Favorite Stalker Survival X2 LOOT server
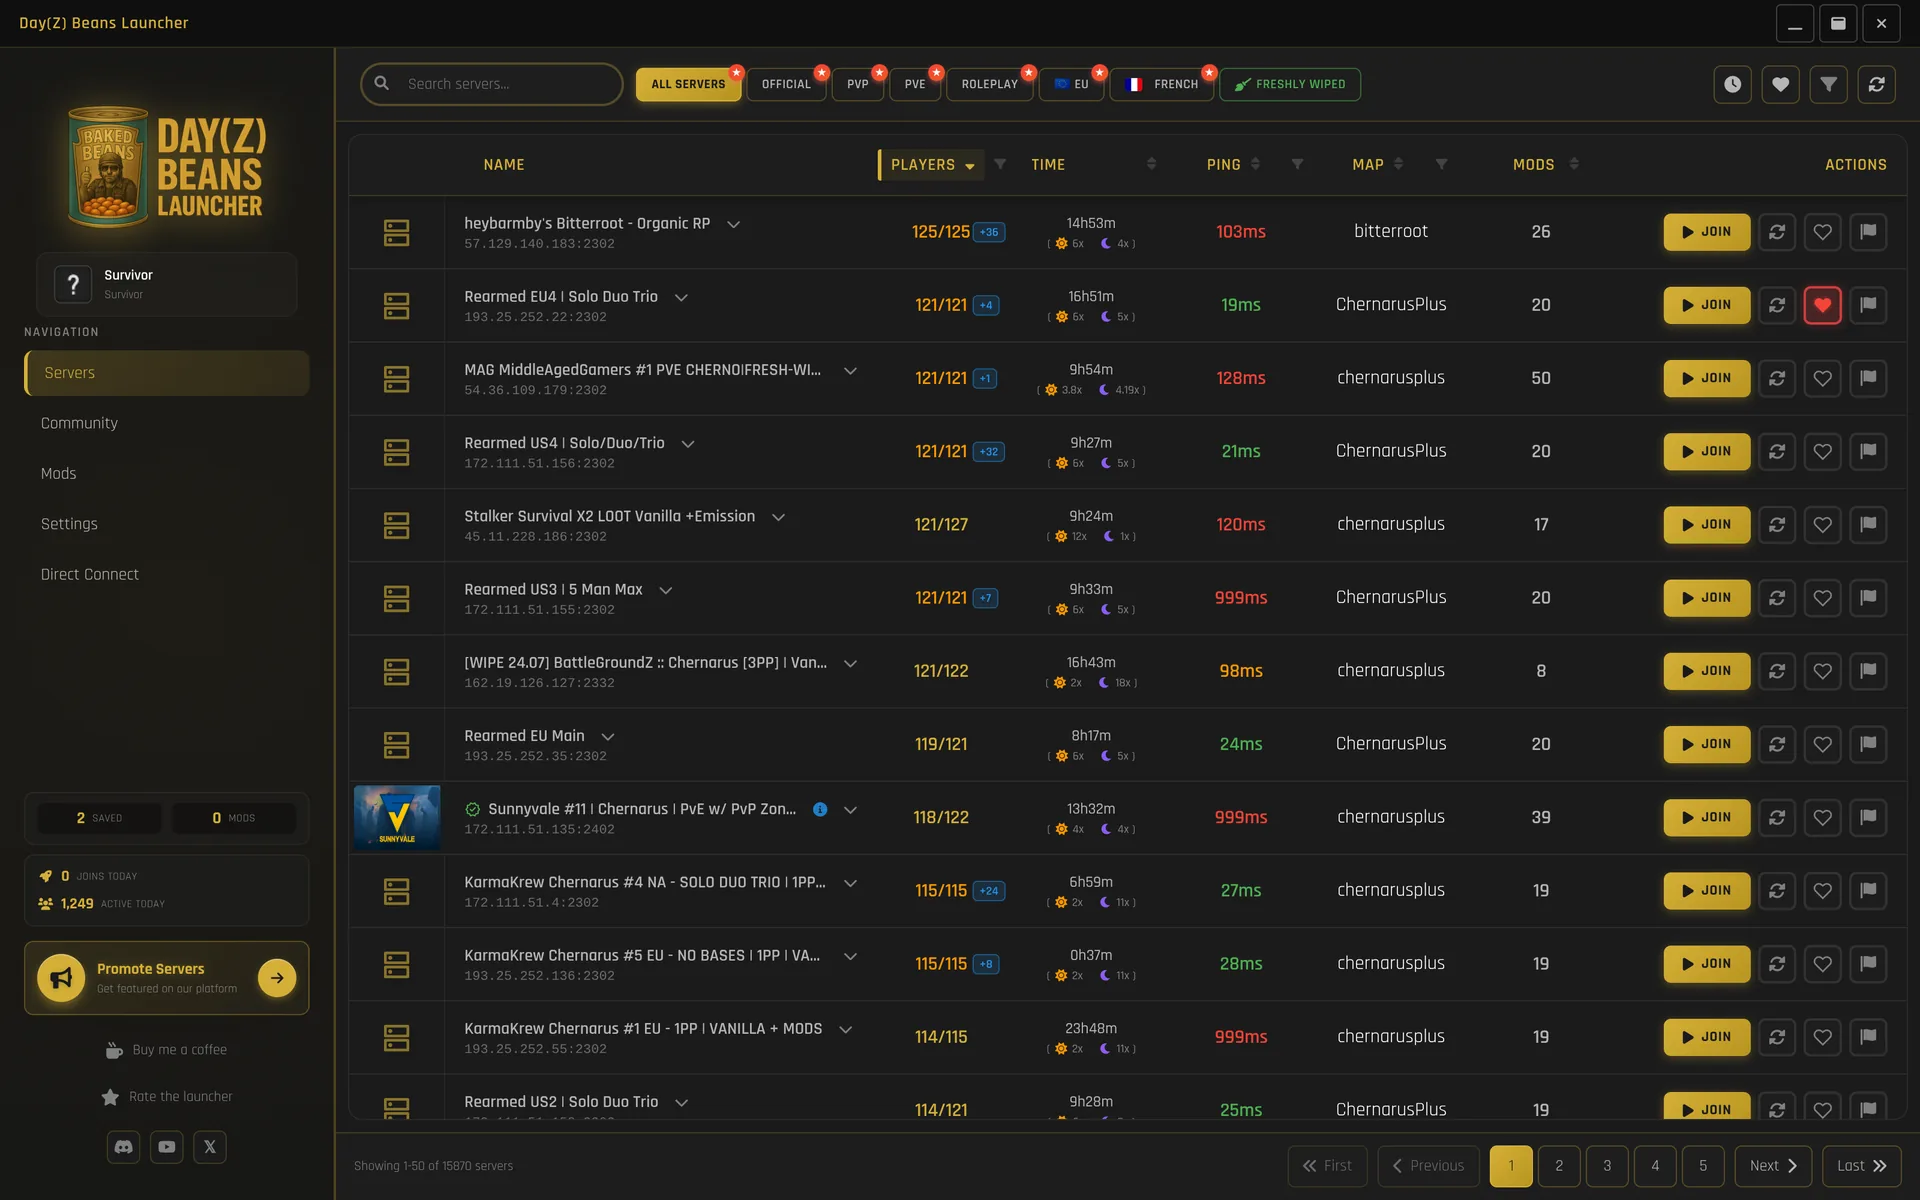Image resolution: width=1920 pixels, height=1200 pixels. pyautogui.click(x=1823, y=524)
